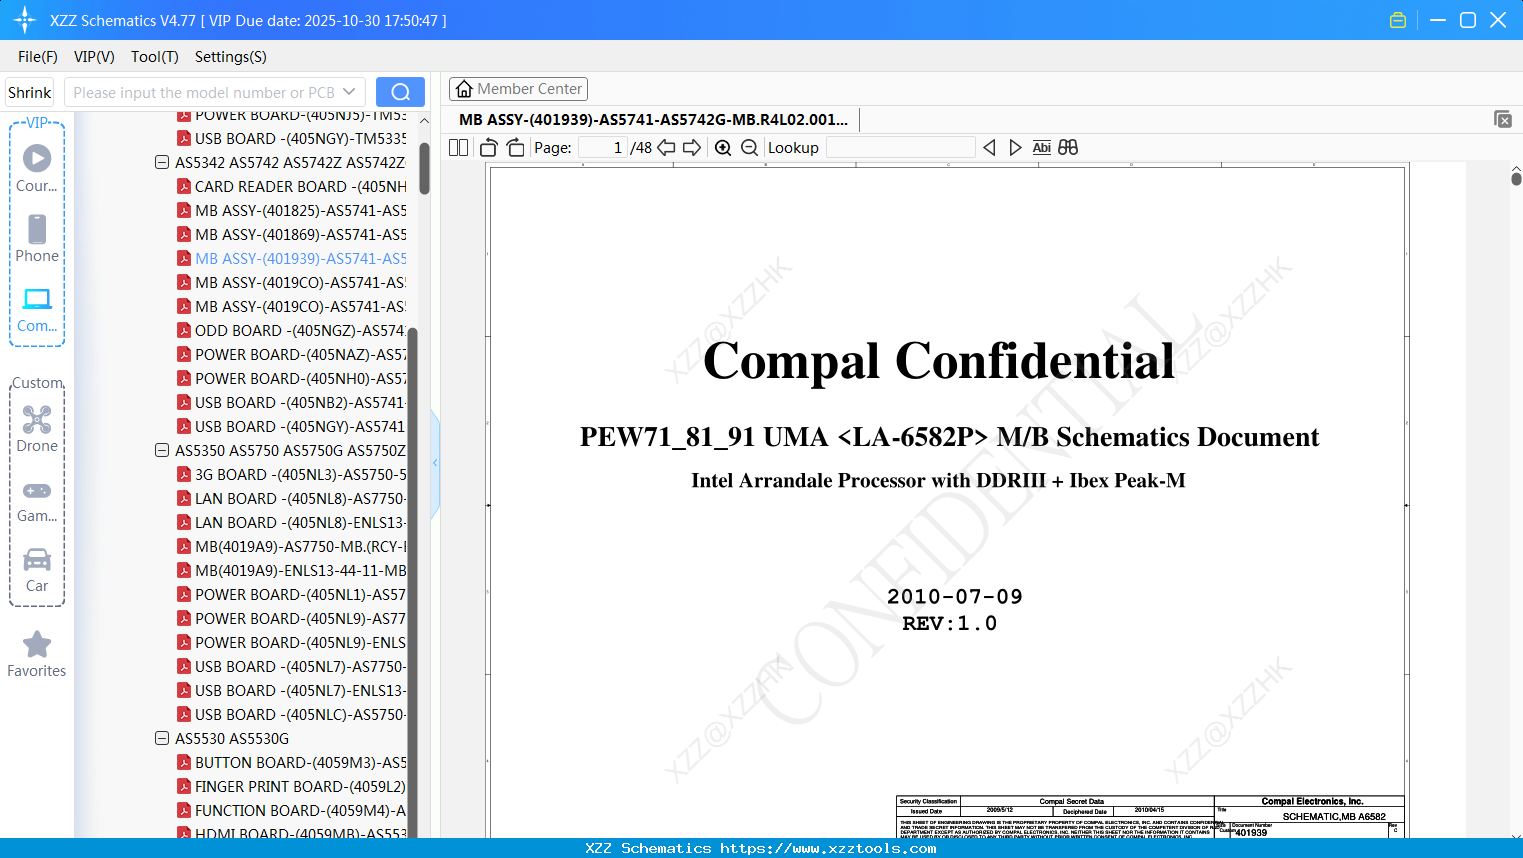1523x858 pixels.
Task: Open the Drone category in sidebar
Action: click(x=37, y=429)
